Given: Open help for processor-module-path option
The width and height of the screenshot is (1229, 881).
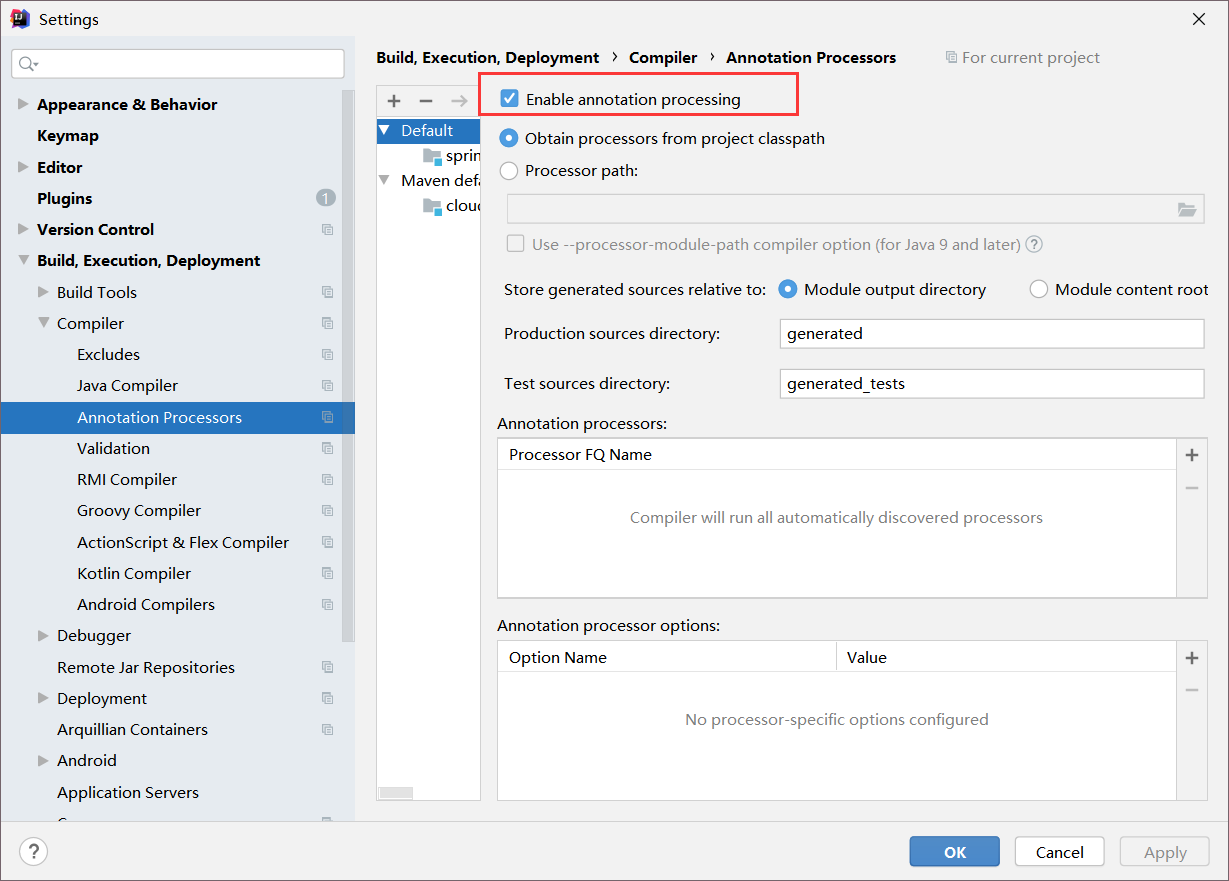Looking at the screenshot, I should point(1034,244).
